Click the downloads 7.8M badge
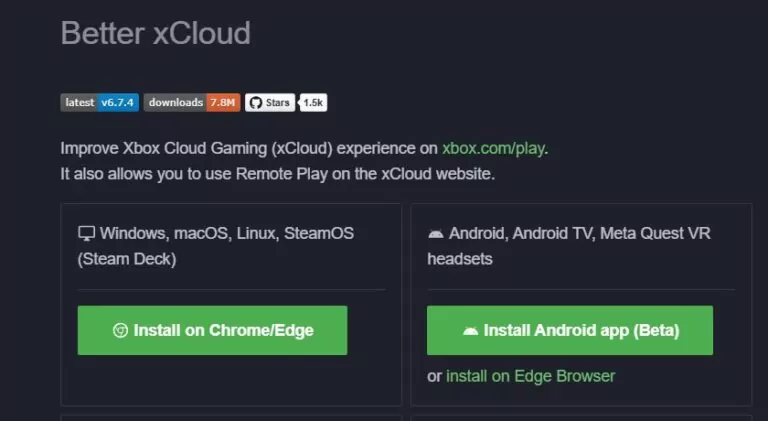Screen dimensions: 768x421 pos(192,103)
